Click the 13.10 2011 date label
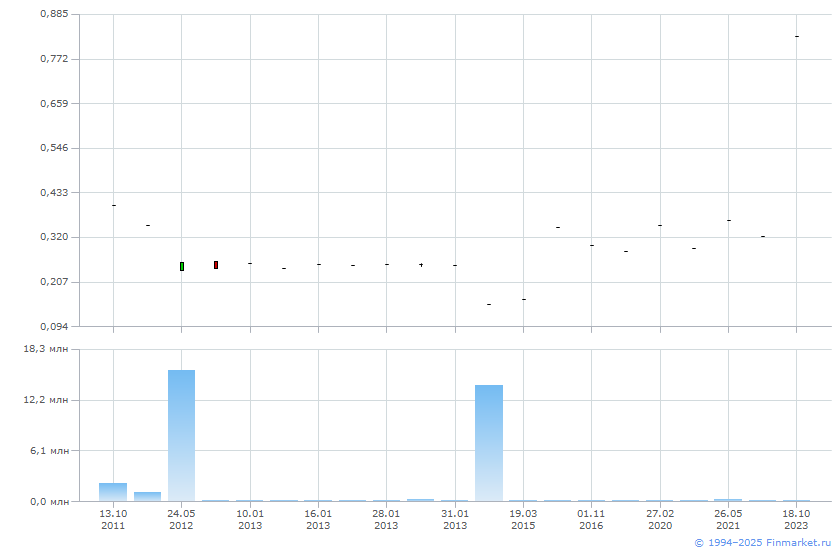The image size is (840, 550). (113, 519)
